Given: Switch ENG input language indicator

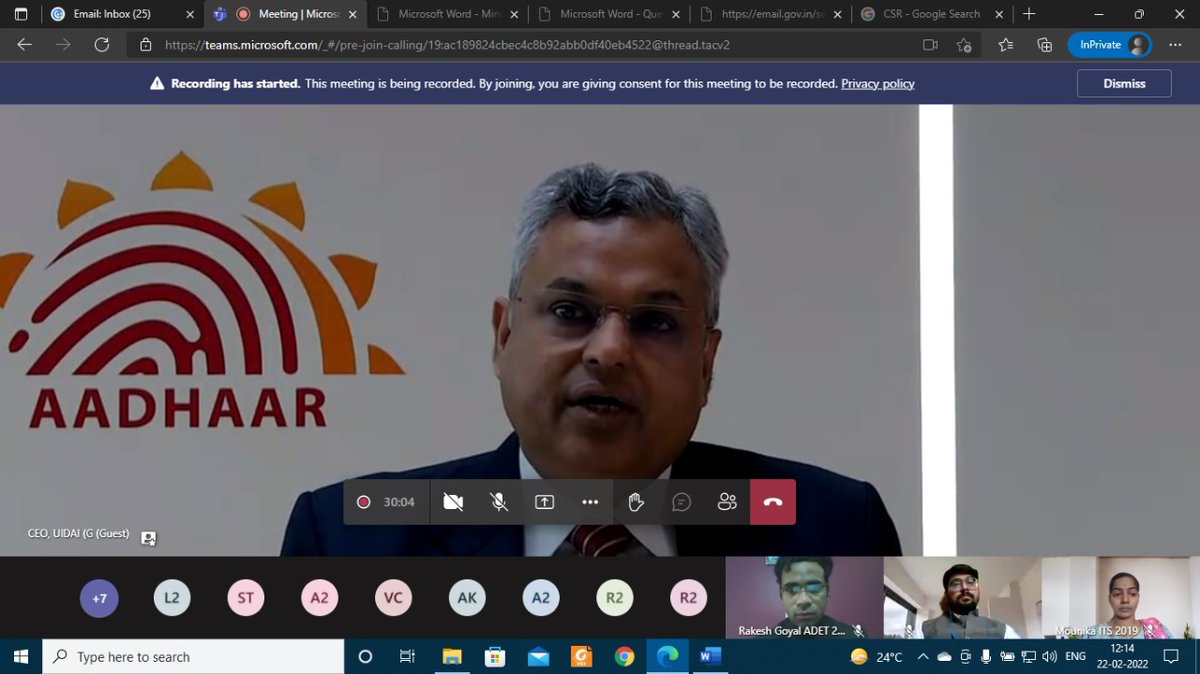Looking at the screenshot, I should tap(1076, 657).
